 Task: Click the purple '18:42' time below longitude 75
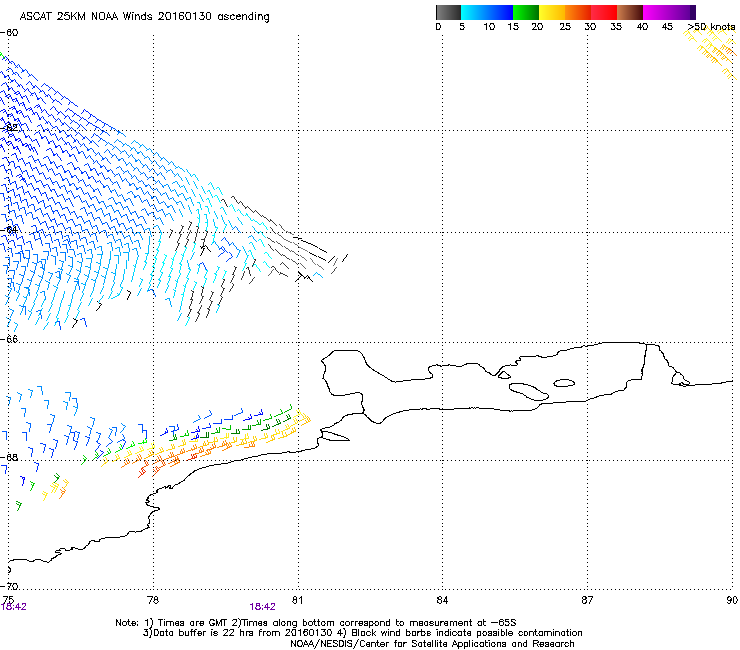(x=14, y=607)
